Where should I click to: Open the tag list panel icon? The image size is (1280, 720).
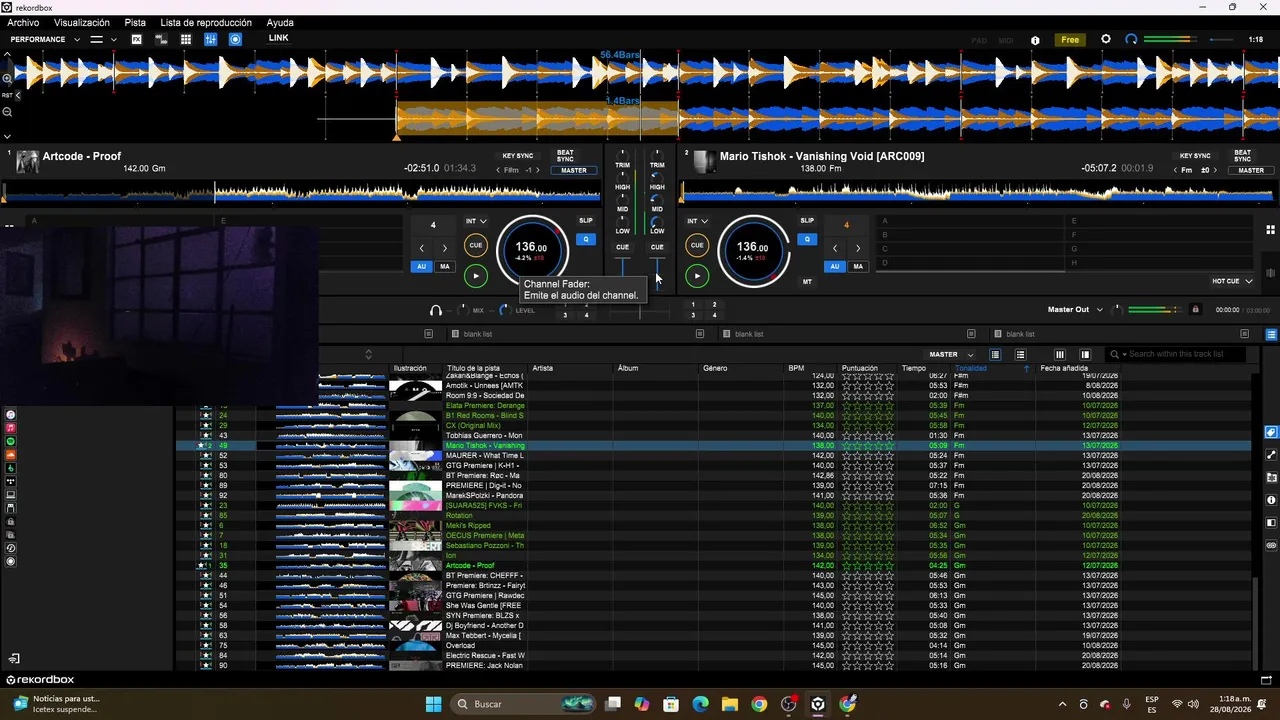tap(1271, 432)
